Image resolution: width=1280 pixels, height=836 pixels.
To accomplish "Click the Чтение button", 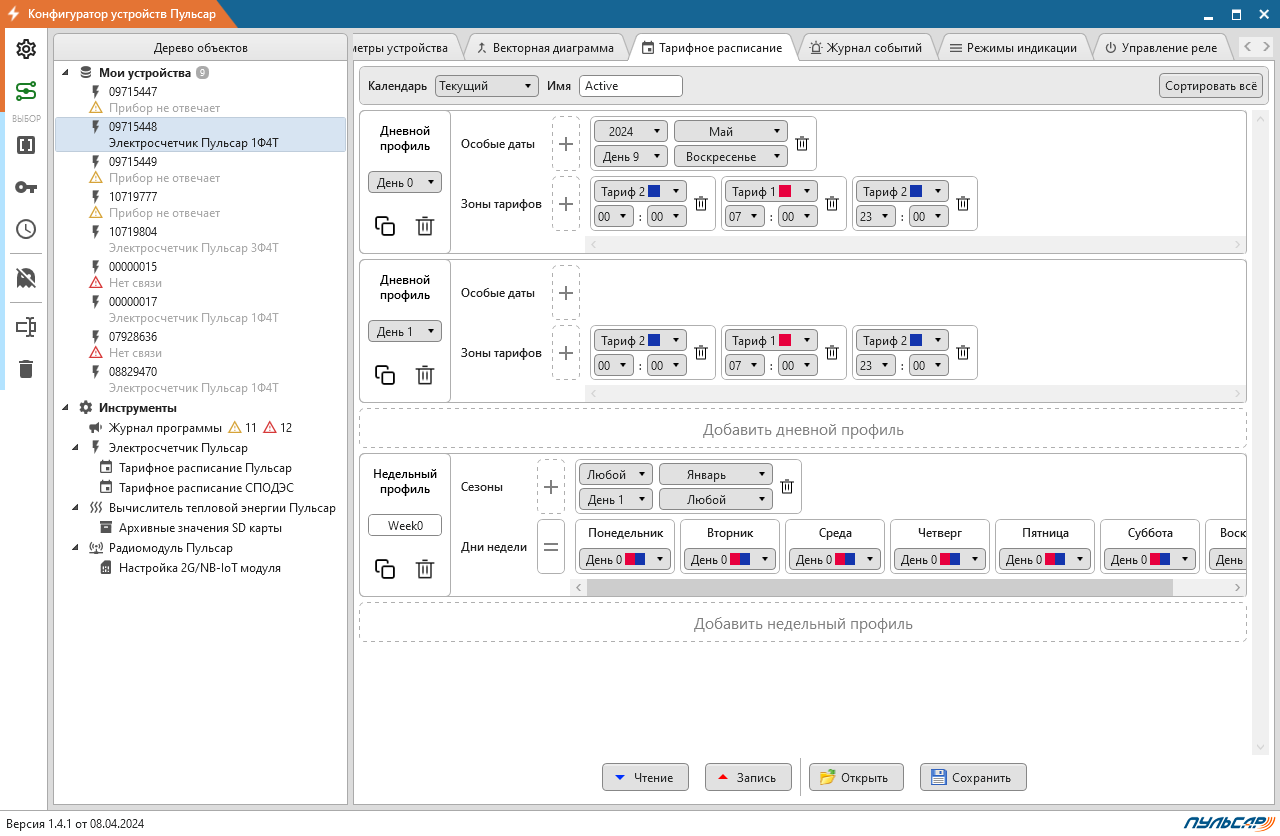I will [x=645, y=777].
